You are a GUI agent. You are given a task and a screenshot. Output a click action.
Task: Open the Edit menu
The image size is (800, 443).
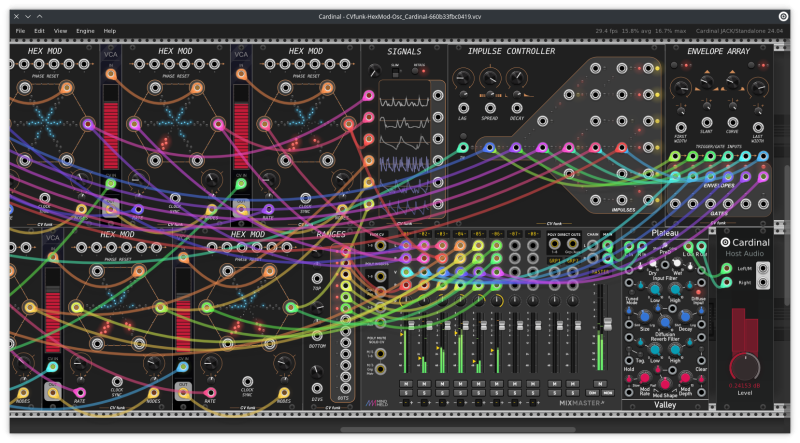[39, 31]
